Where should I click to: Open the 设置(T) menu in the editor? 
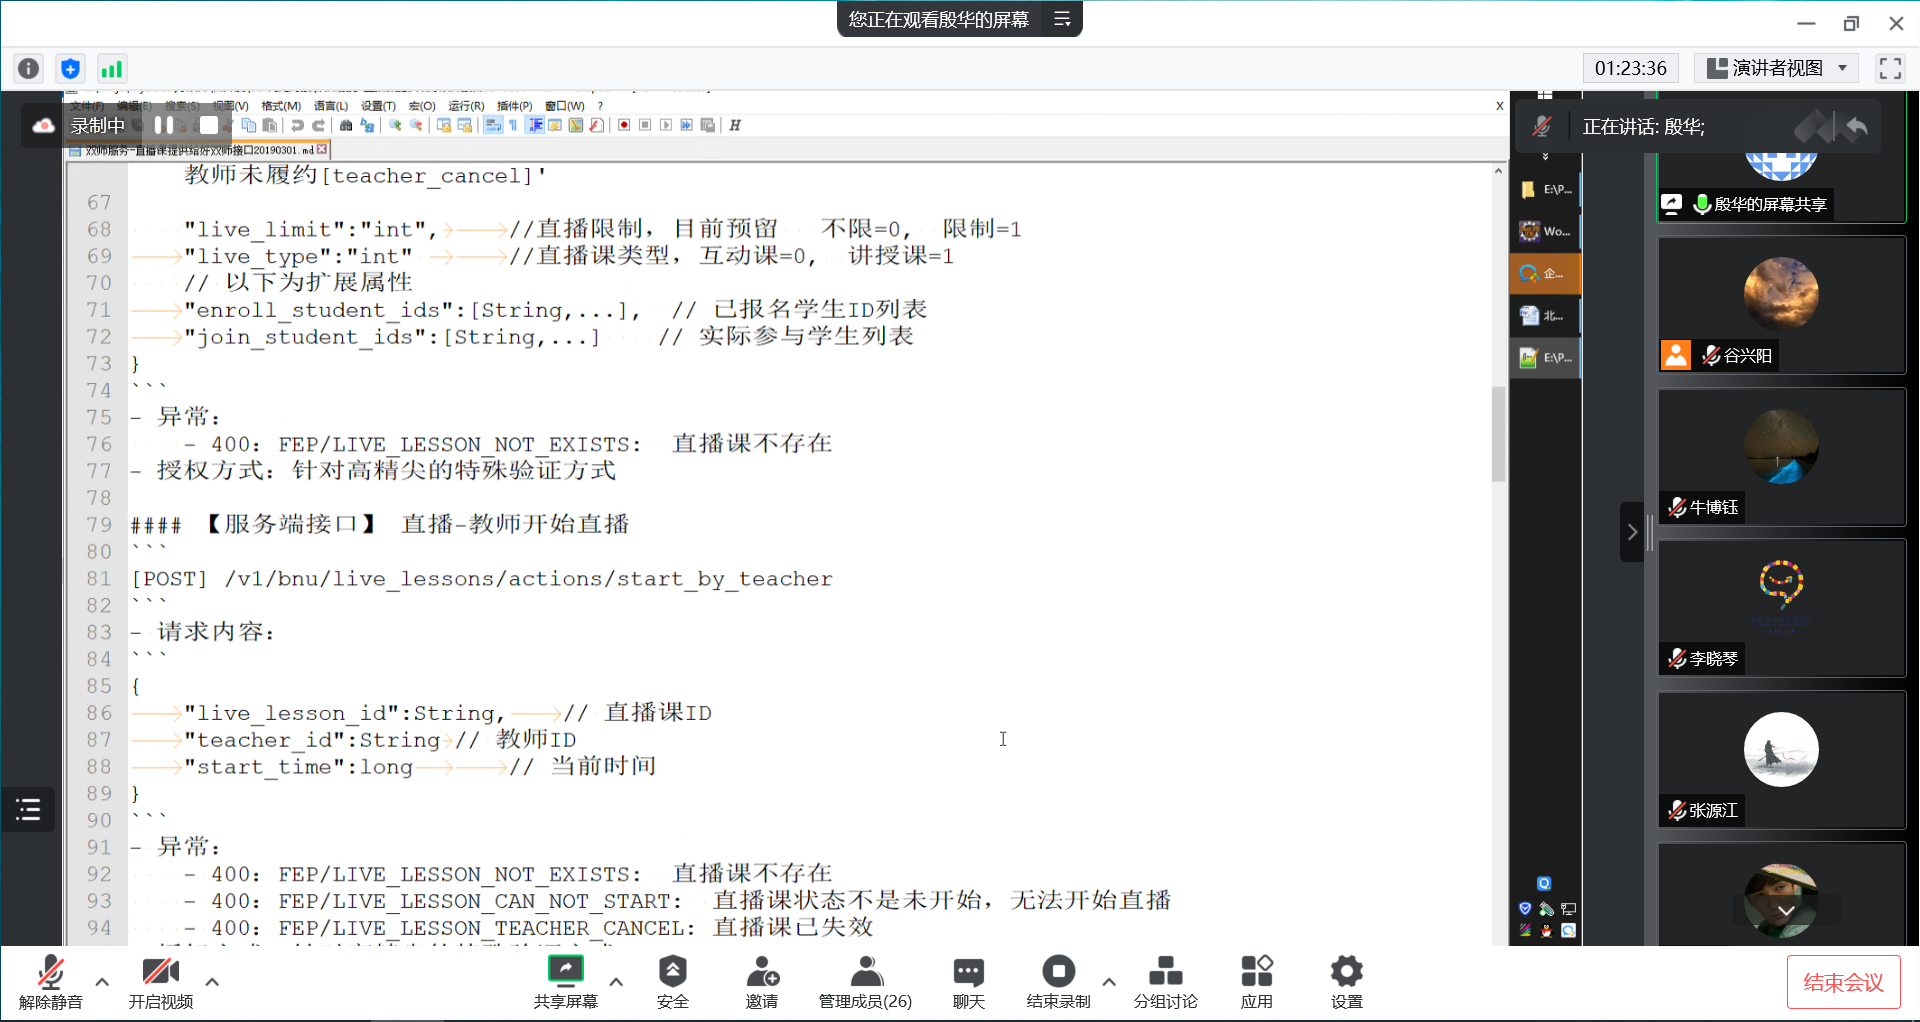click(x=378, y=106)
